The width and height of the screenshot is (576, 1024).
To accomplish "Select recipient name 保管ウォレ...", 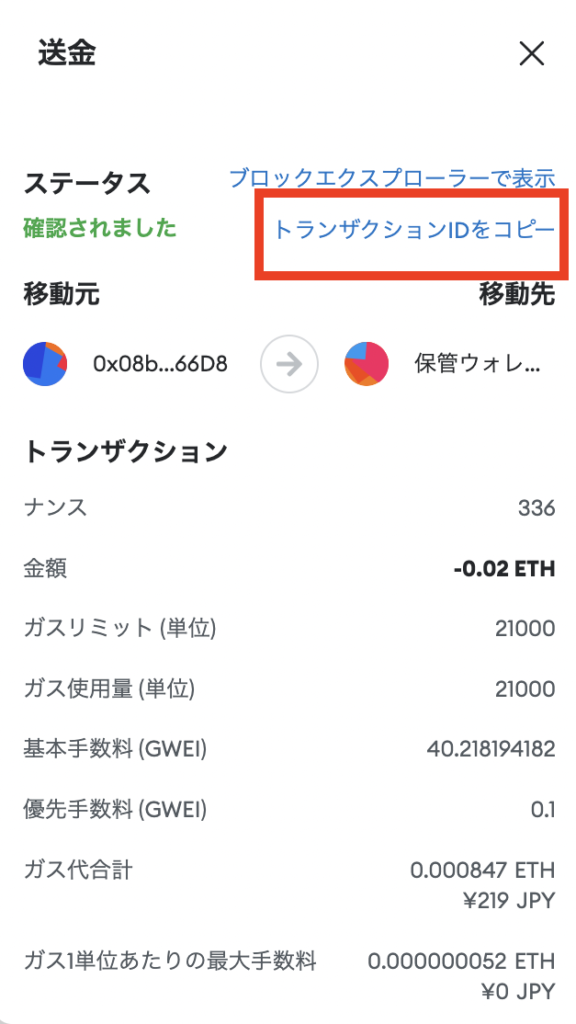I will coord(477,364).
